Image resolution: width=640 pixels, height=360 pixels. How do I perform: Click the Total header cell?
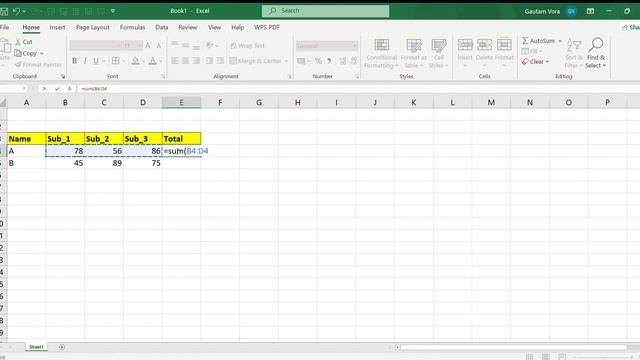click(181, 139)
